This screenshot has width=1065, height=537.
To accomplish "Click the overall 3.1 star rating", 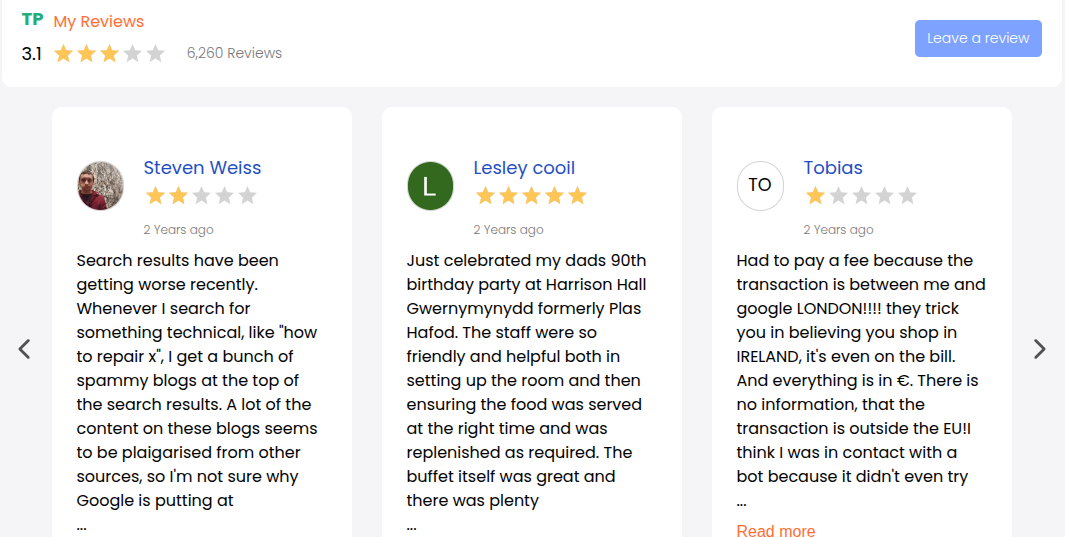I will pyautogui.click(x=109, y=53).
